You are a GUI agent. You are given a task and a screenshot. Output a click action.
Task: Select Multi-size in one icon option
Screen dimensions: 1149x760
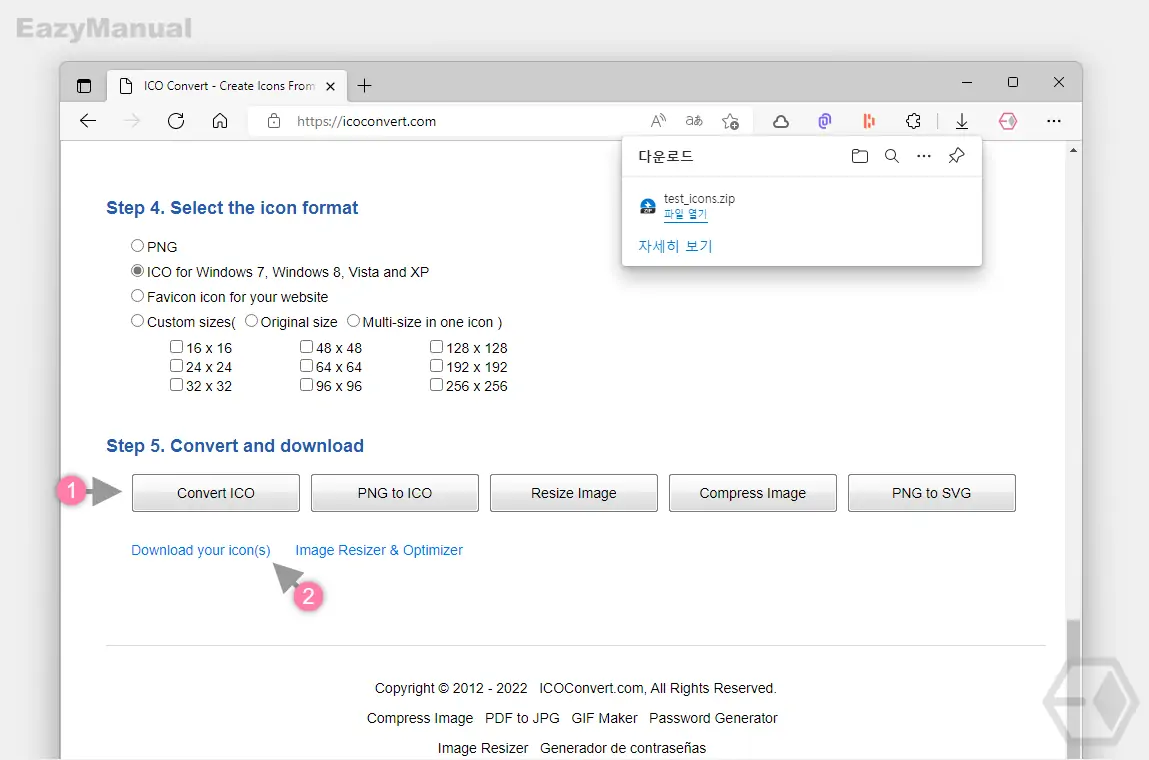point(353,321)
